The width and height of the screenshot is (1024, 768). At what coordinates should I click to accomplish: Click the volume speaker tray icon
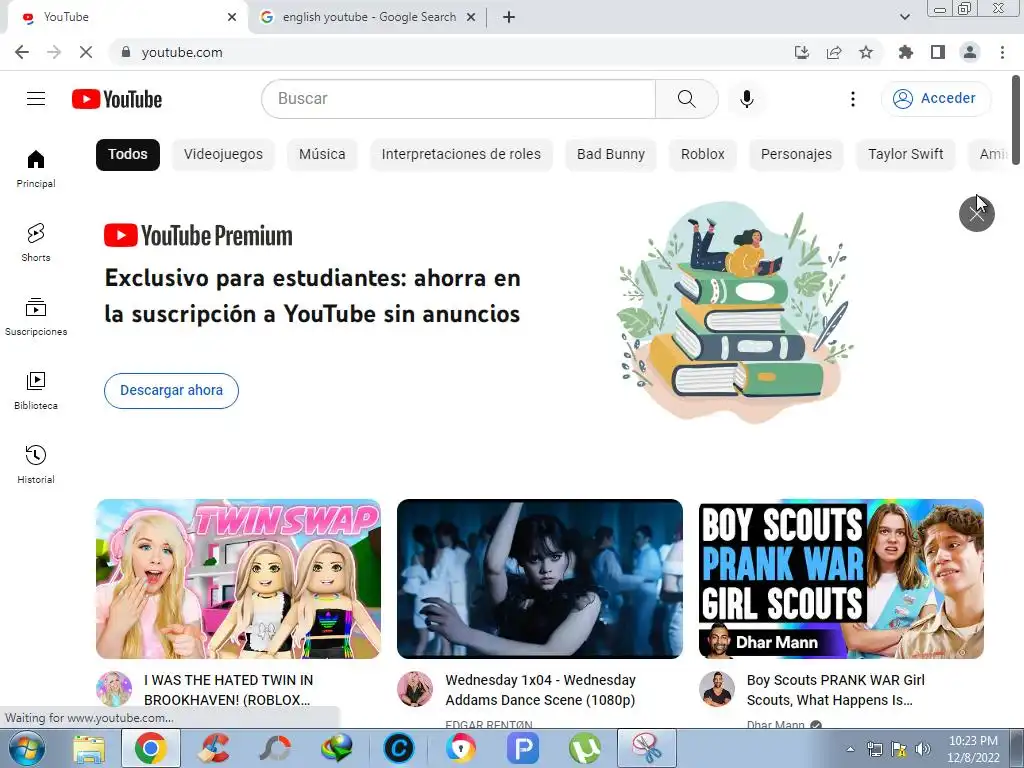tap(923, 749)
